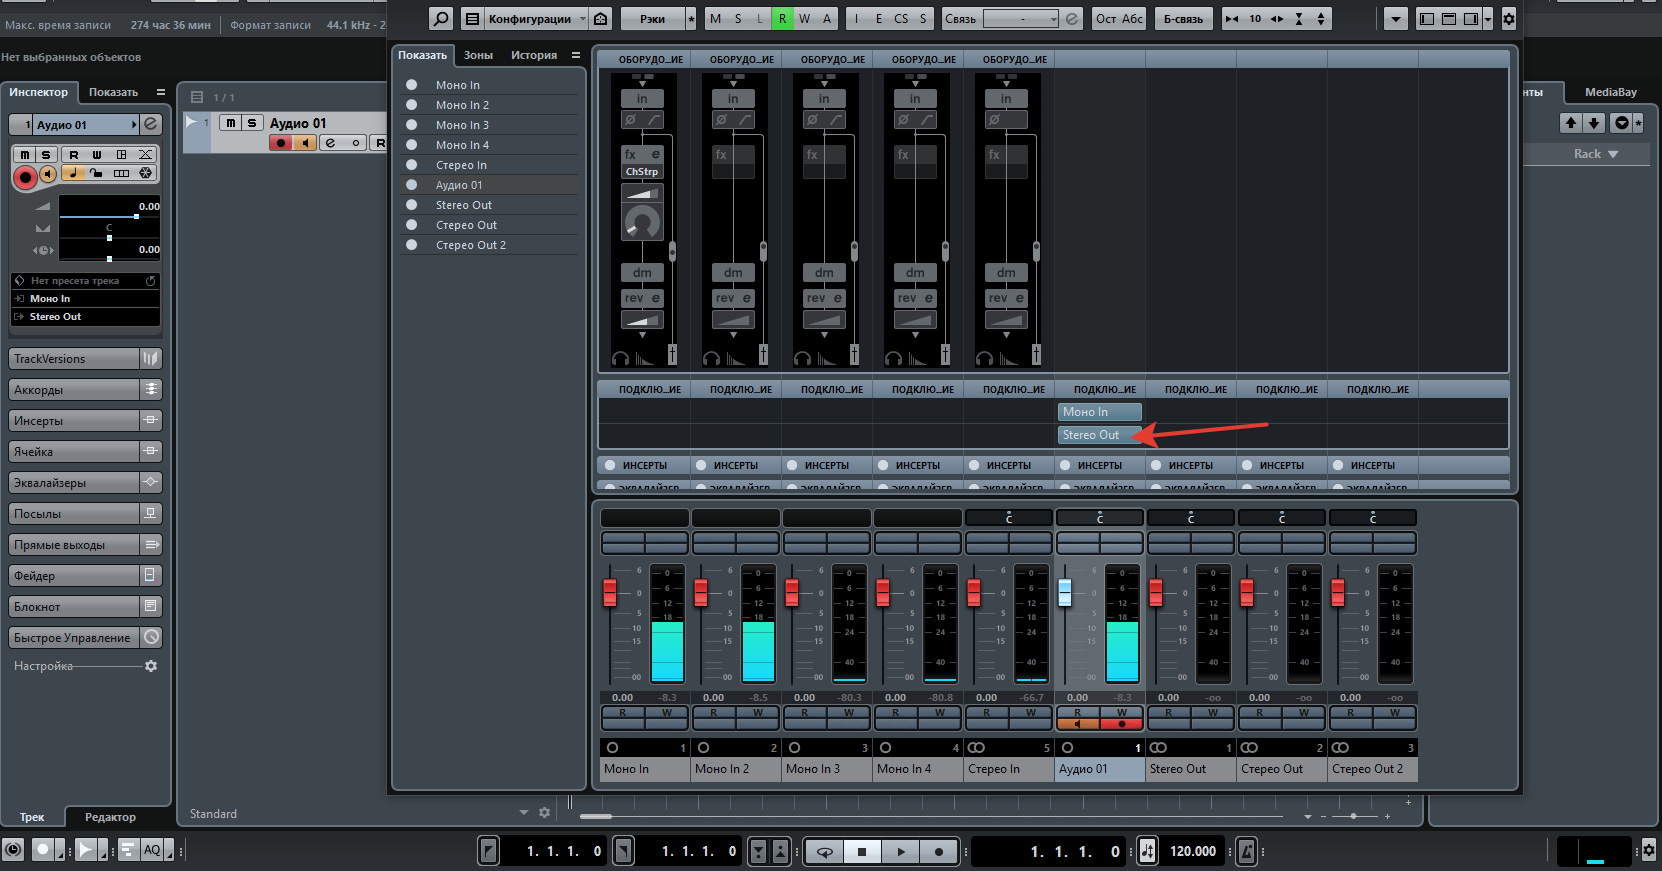This screenshot has height=871, width=1662.
Task: Toggle the freeze snowflake icon in the inspector
Action: click(x=146, y=173)
